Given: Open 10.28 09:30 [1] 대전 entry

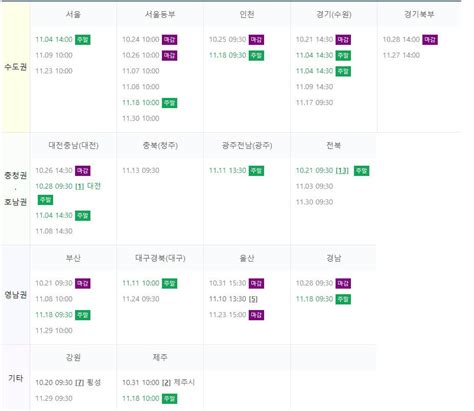Looking at the screenshot, I should coord(68,186).
